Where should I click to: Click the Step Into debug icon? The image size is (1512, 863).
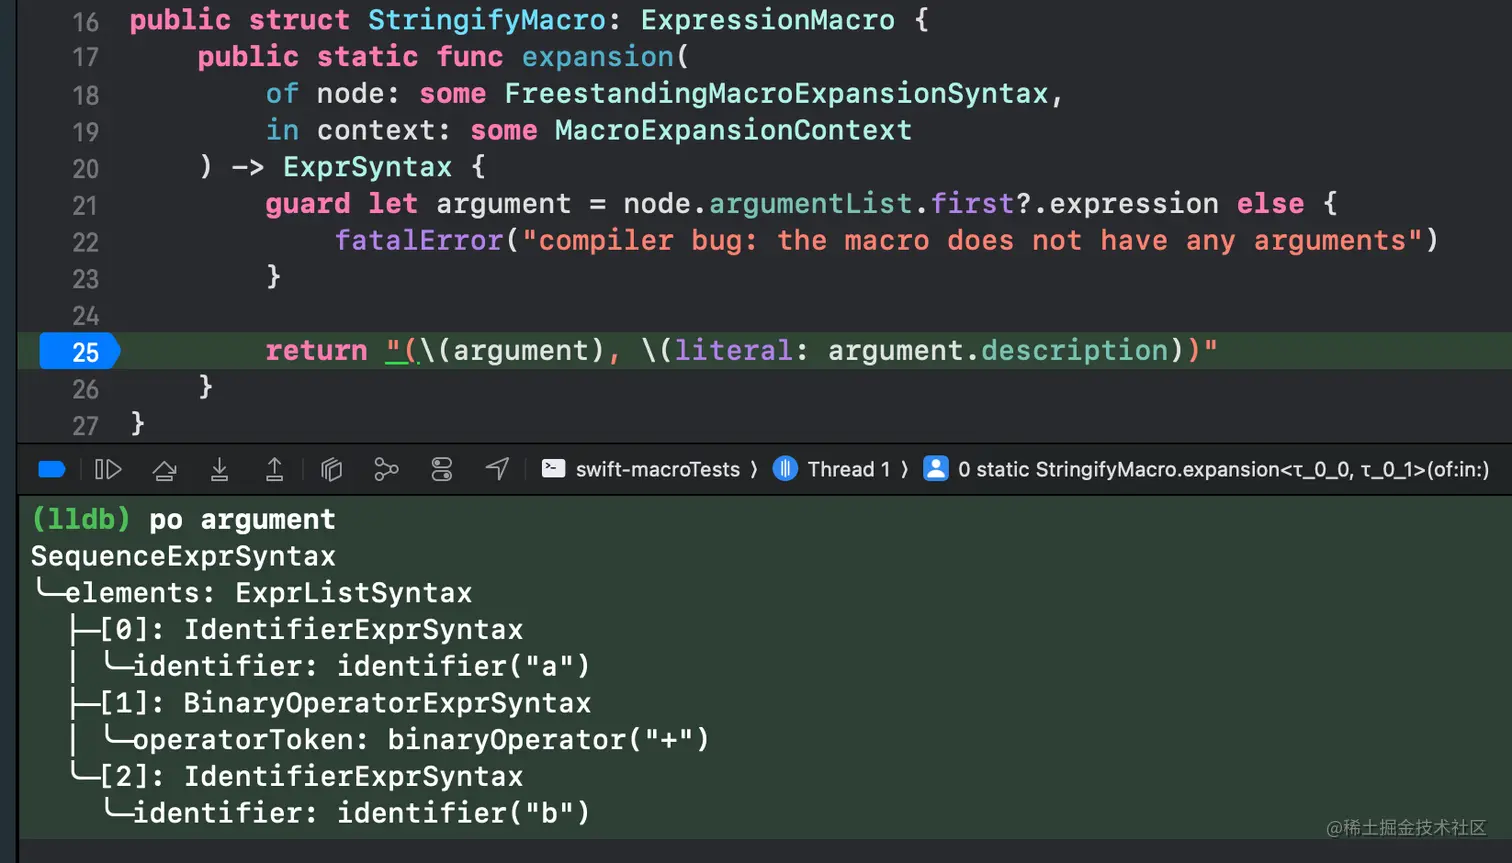pos(219,469)
